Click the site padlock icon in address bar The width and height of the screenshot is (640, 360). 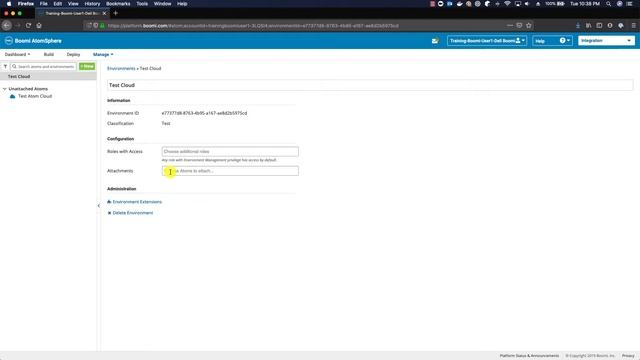point(102,25)
